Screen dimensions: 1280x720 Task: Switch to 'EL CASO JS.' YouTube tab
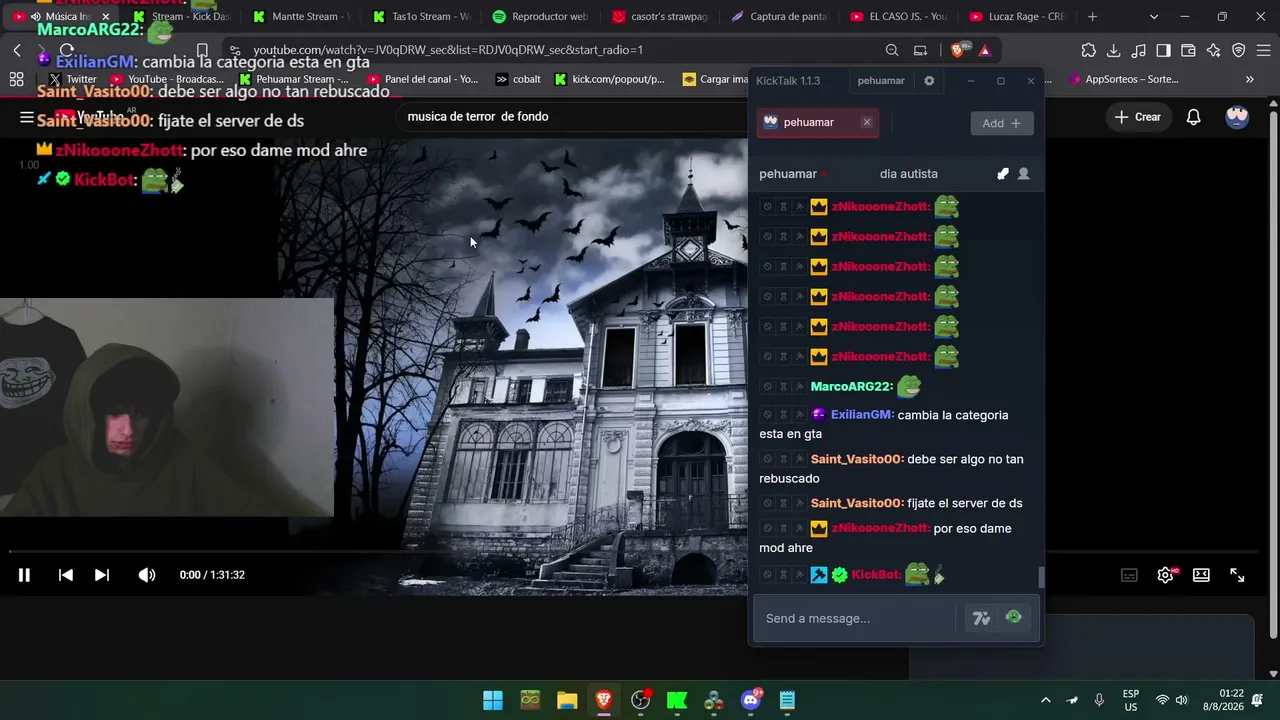898,17
